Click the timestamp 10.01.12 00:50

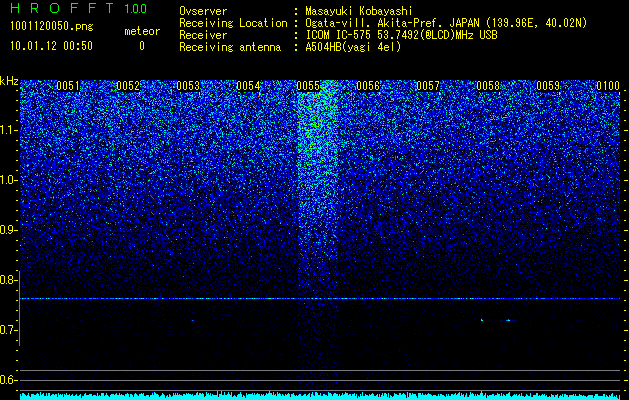(51, 46)
